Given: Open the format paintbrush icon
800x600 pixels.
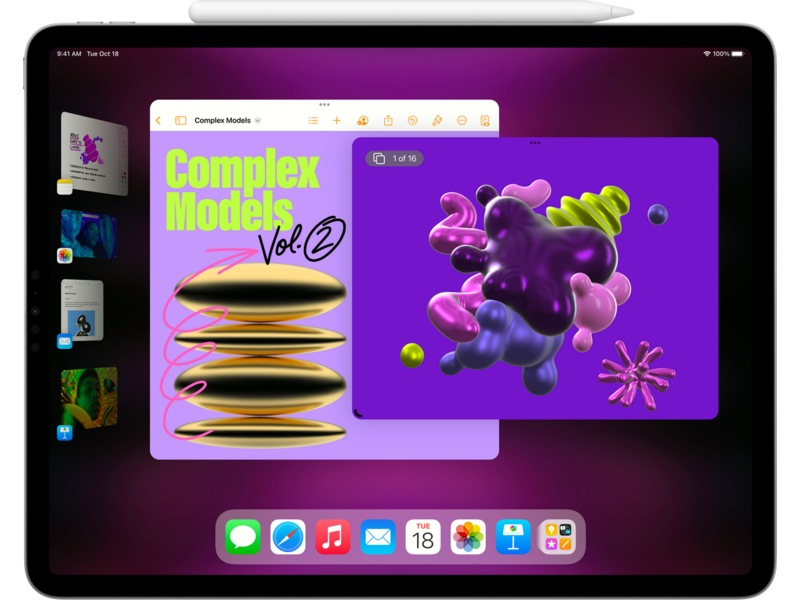Looking at the screenshot, I should tap(437, 121).
